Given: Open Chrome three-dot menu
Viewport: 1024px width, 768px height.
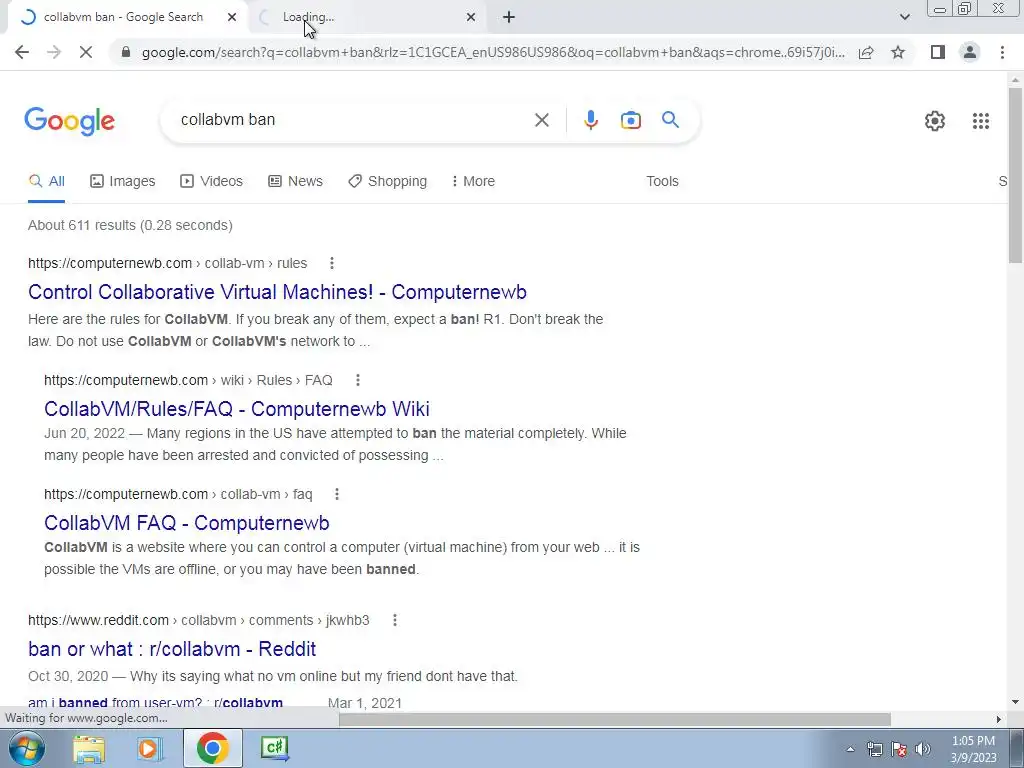Looking at the screenshot, I should pyautogui.click(x=1002, y=52).
